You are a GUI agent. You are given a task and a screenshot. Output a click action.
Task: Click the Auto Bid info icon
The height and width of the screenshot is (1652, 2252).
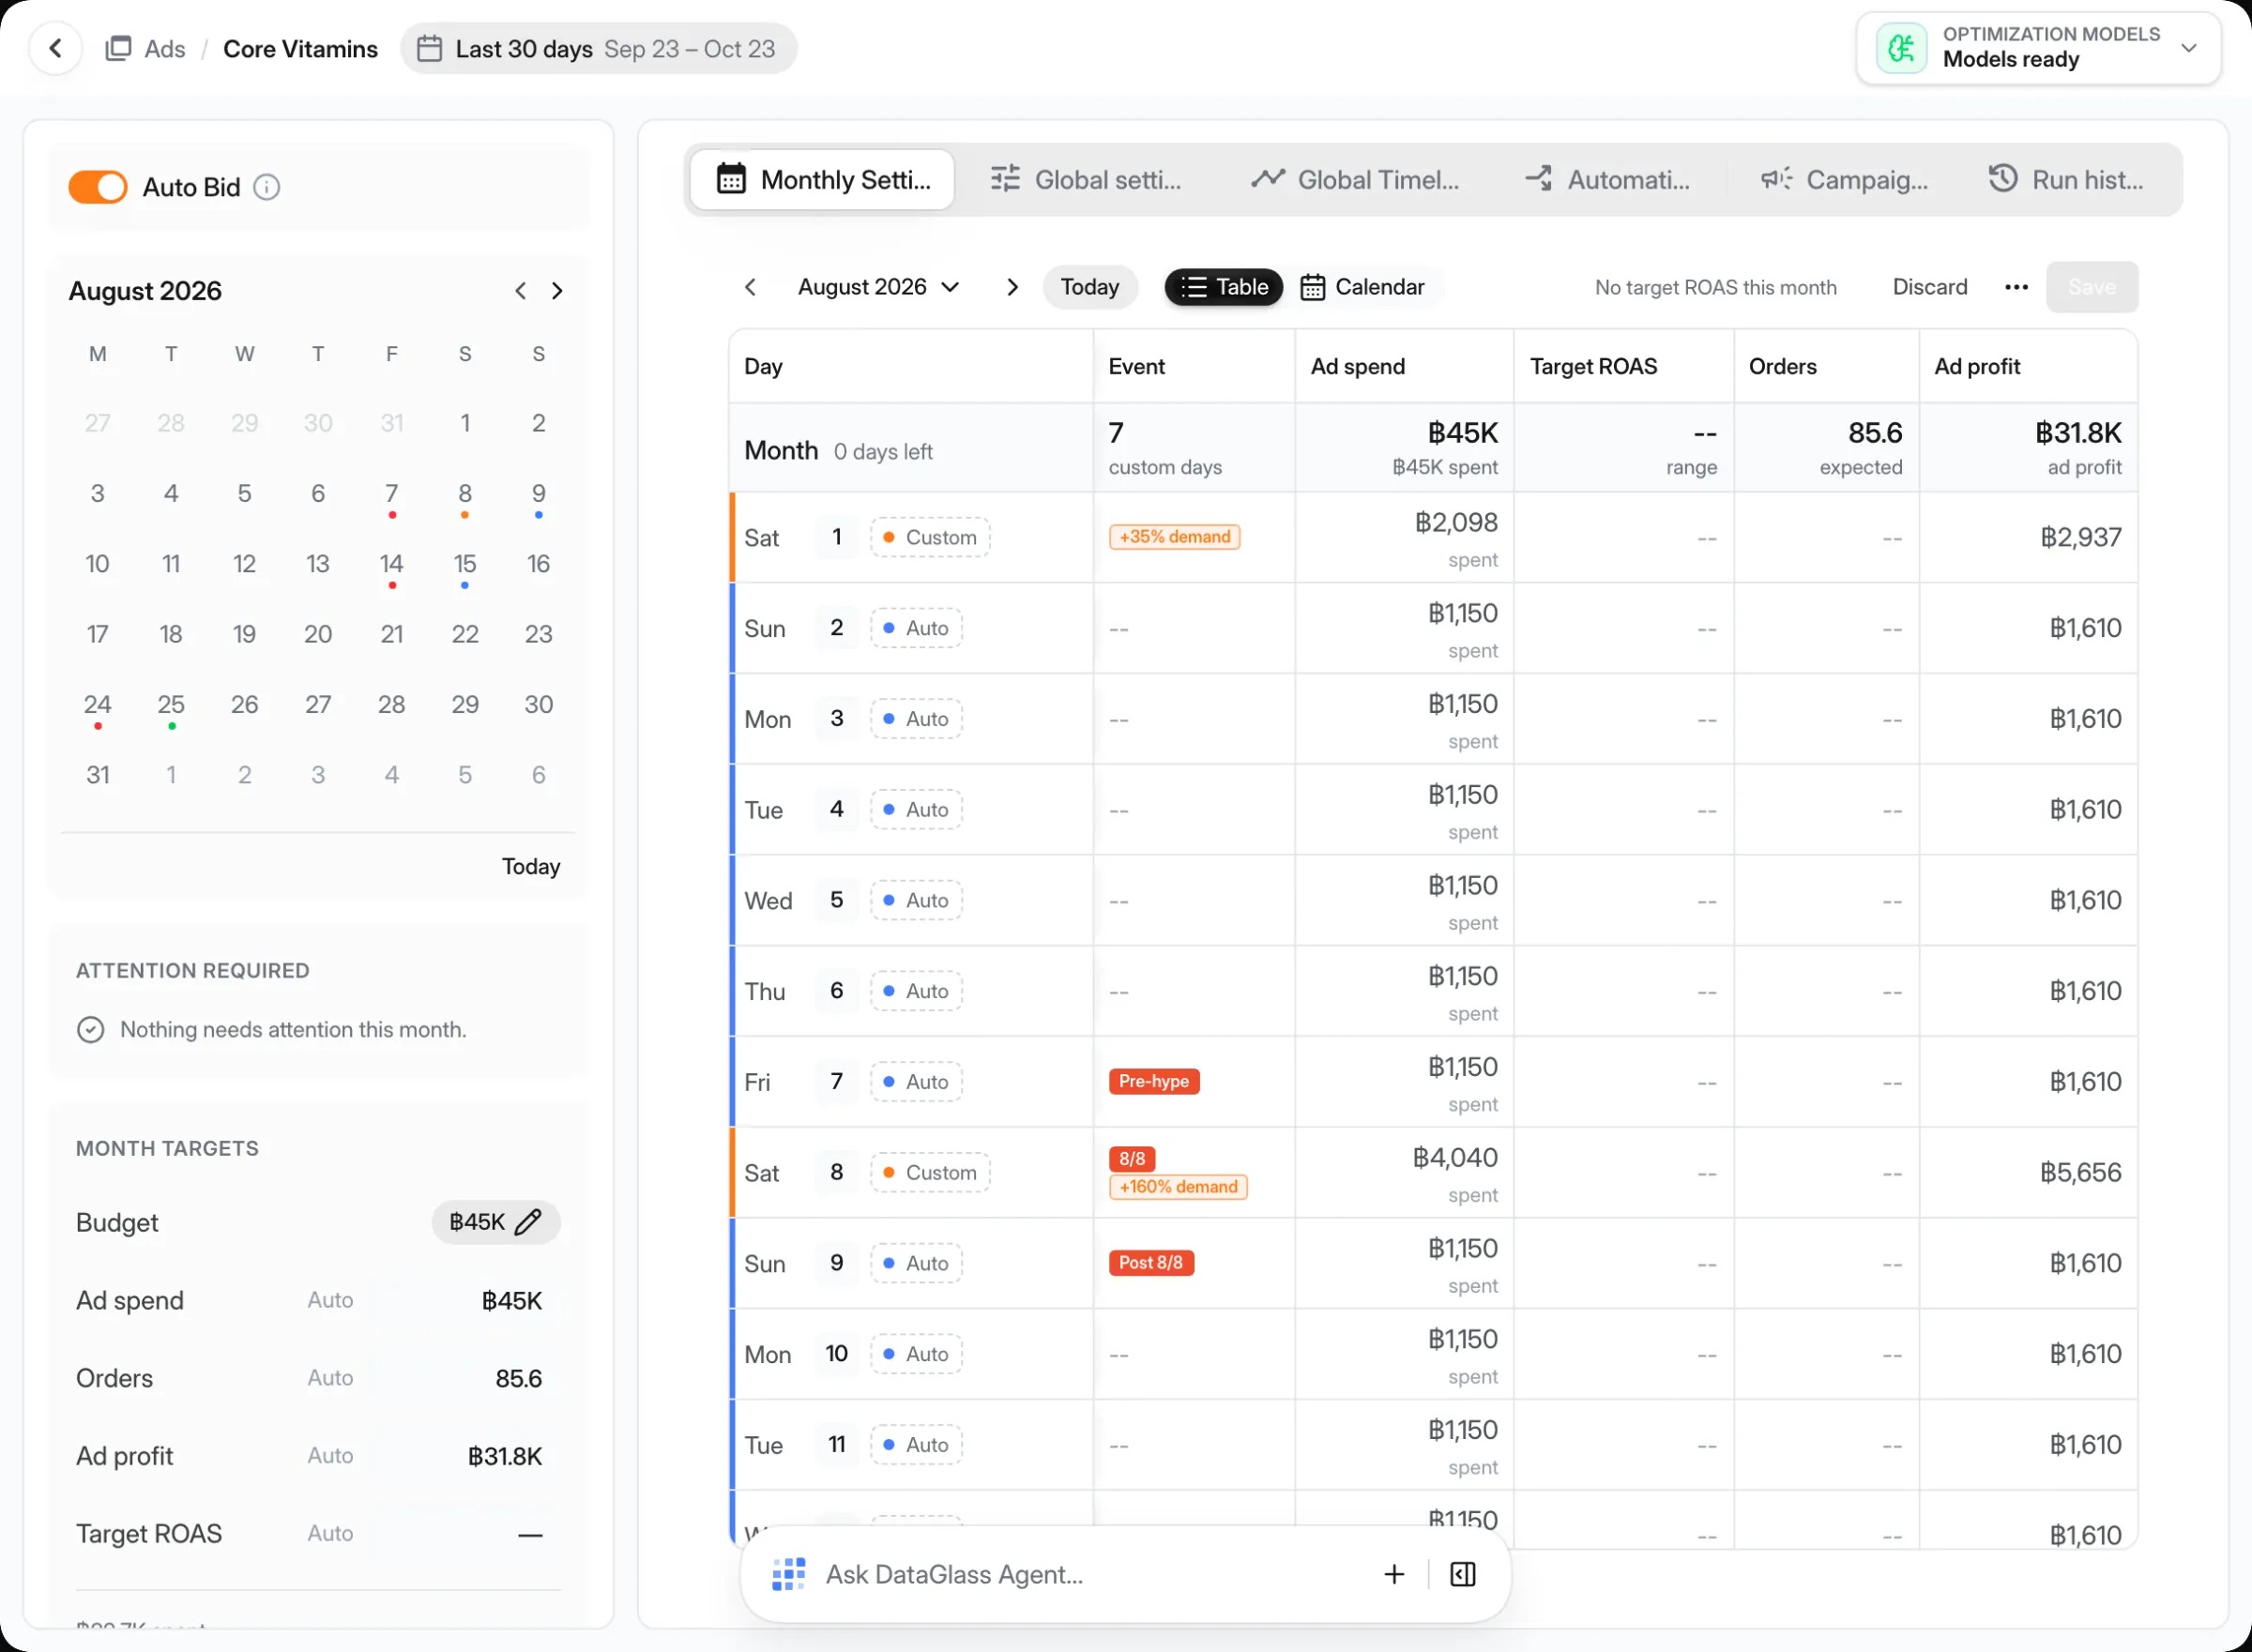tap(267, 187)
